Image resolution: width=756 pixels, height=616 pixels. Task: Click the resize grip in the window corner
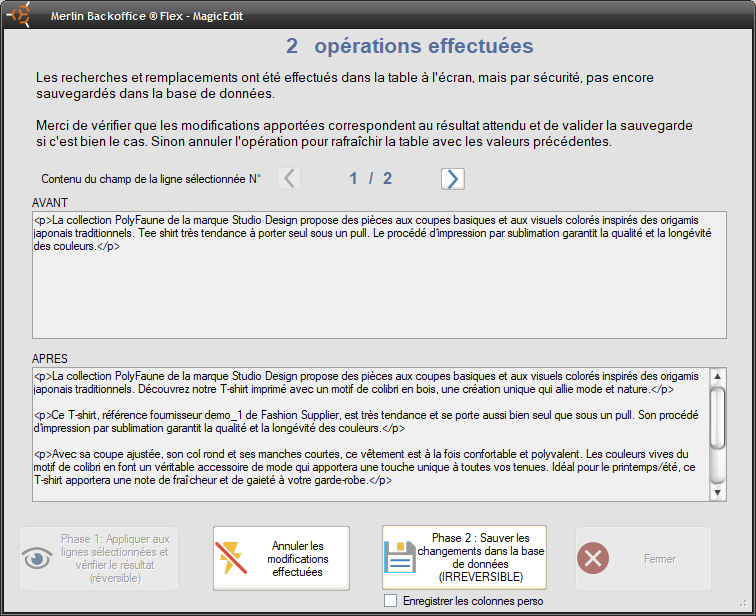pos(746,606)
